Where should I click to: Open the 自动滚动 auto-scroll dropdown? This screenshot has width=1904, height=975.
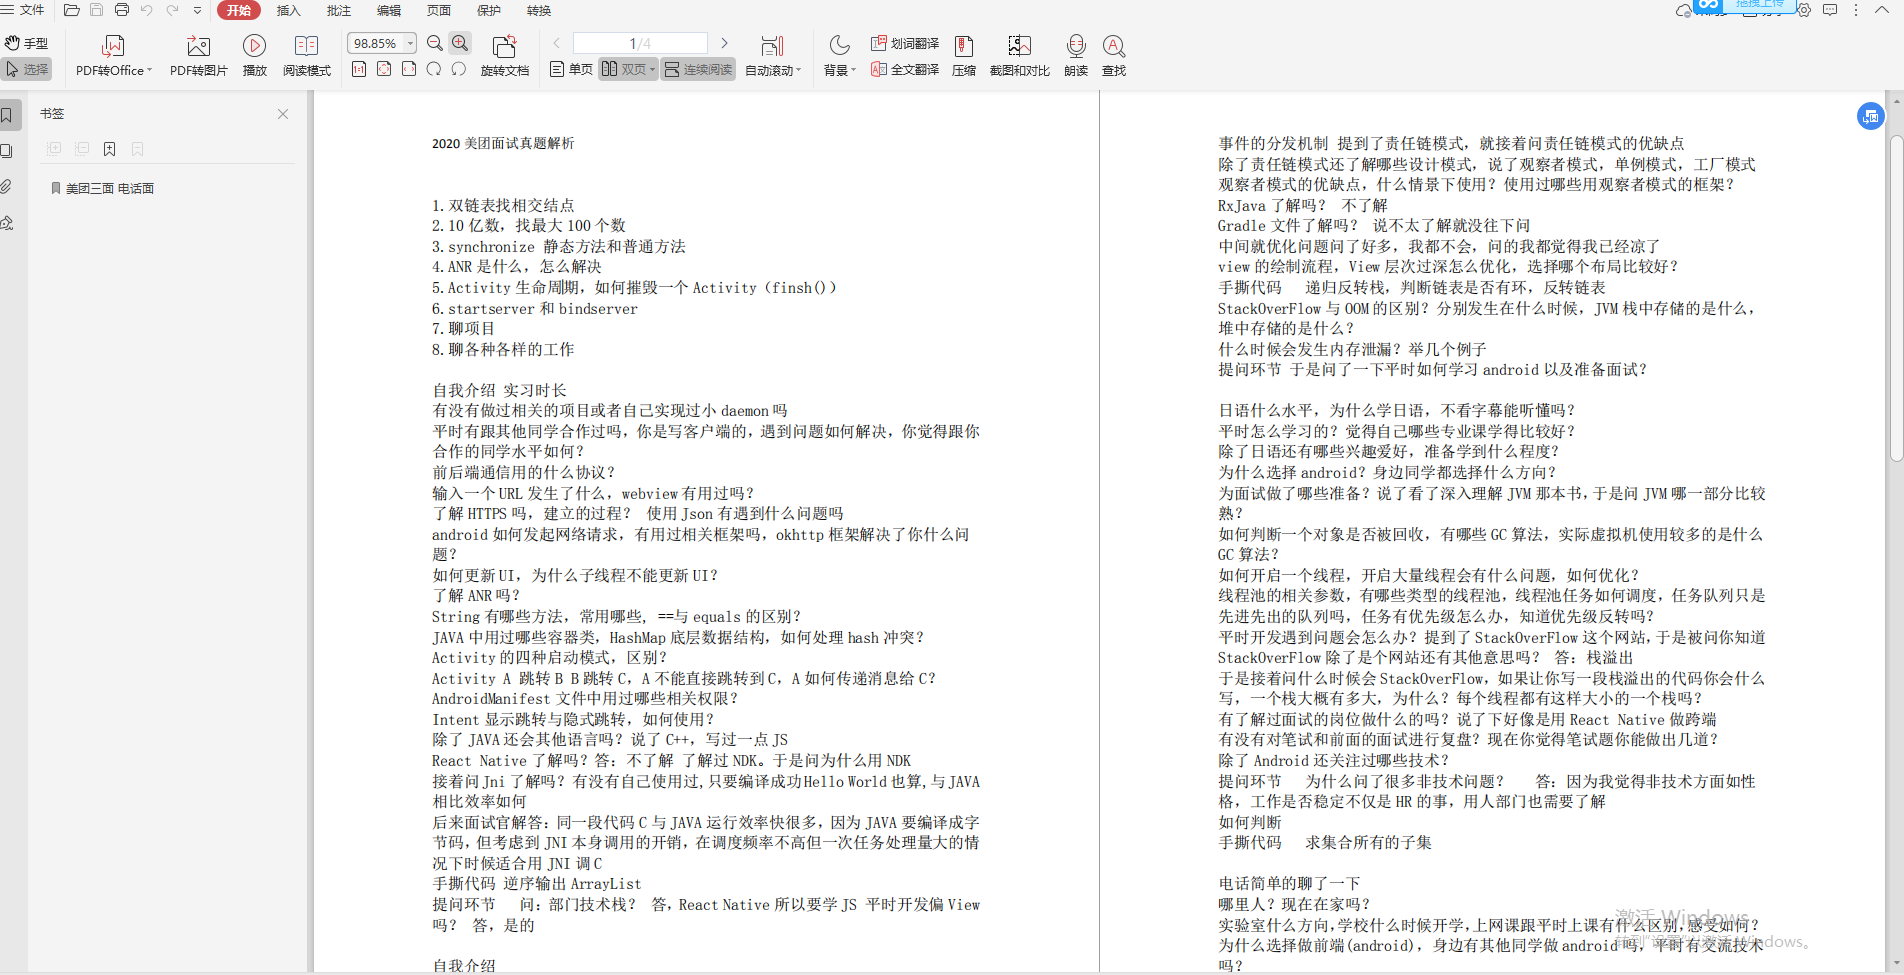773,56
